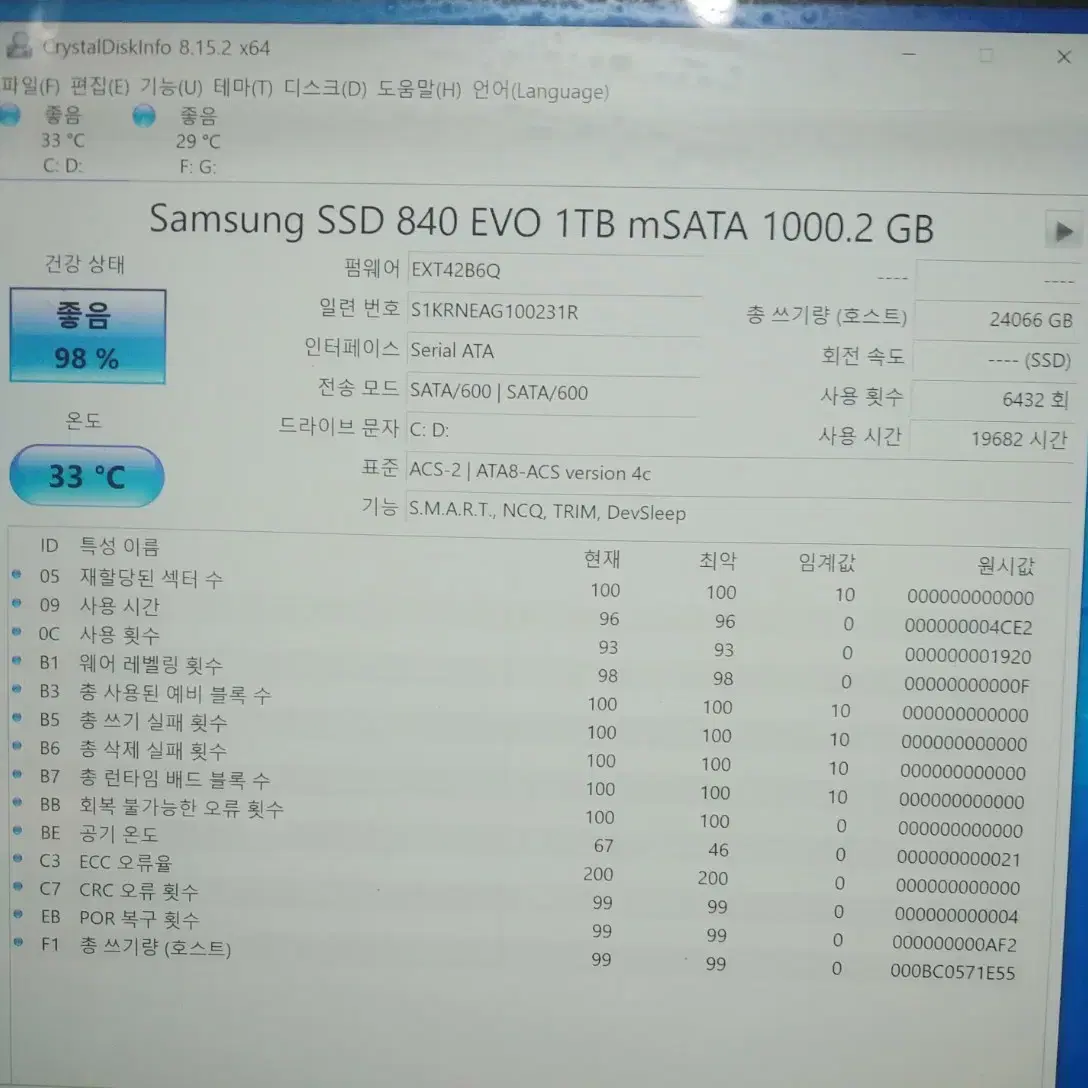Click the 33 °C temperature indicator
This screenshot has width=1088, height=1088.
pyautogui.click(x=87, y=477)
